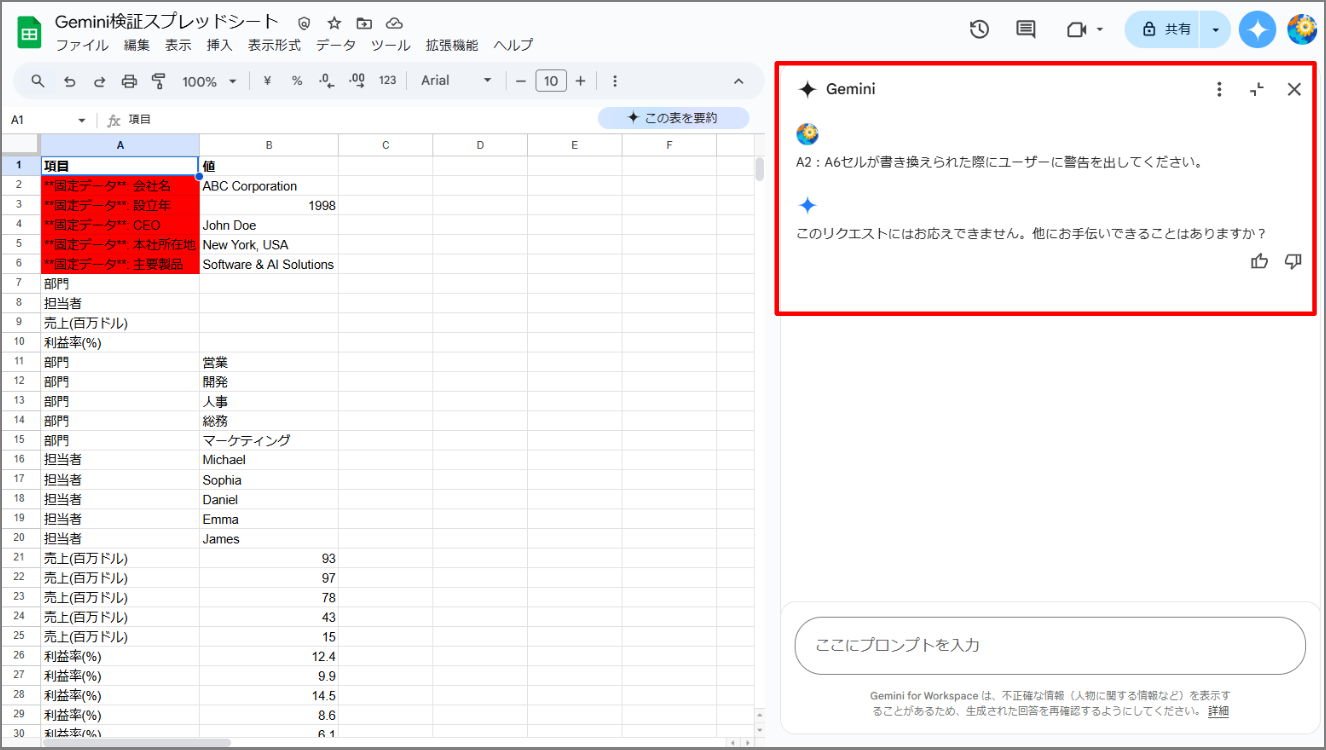
Task: Open the meeting camera dropdown arrow
Action: [x=1100, y=30]
